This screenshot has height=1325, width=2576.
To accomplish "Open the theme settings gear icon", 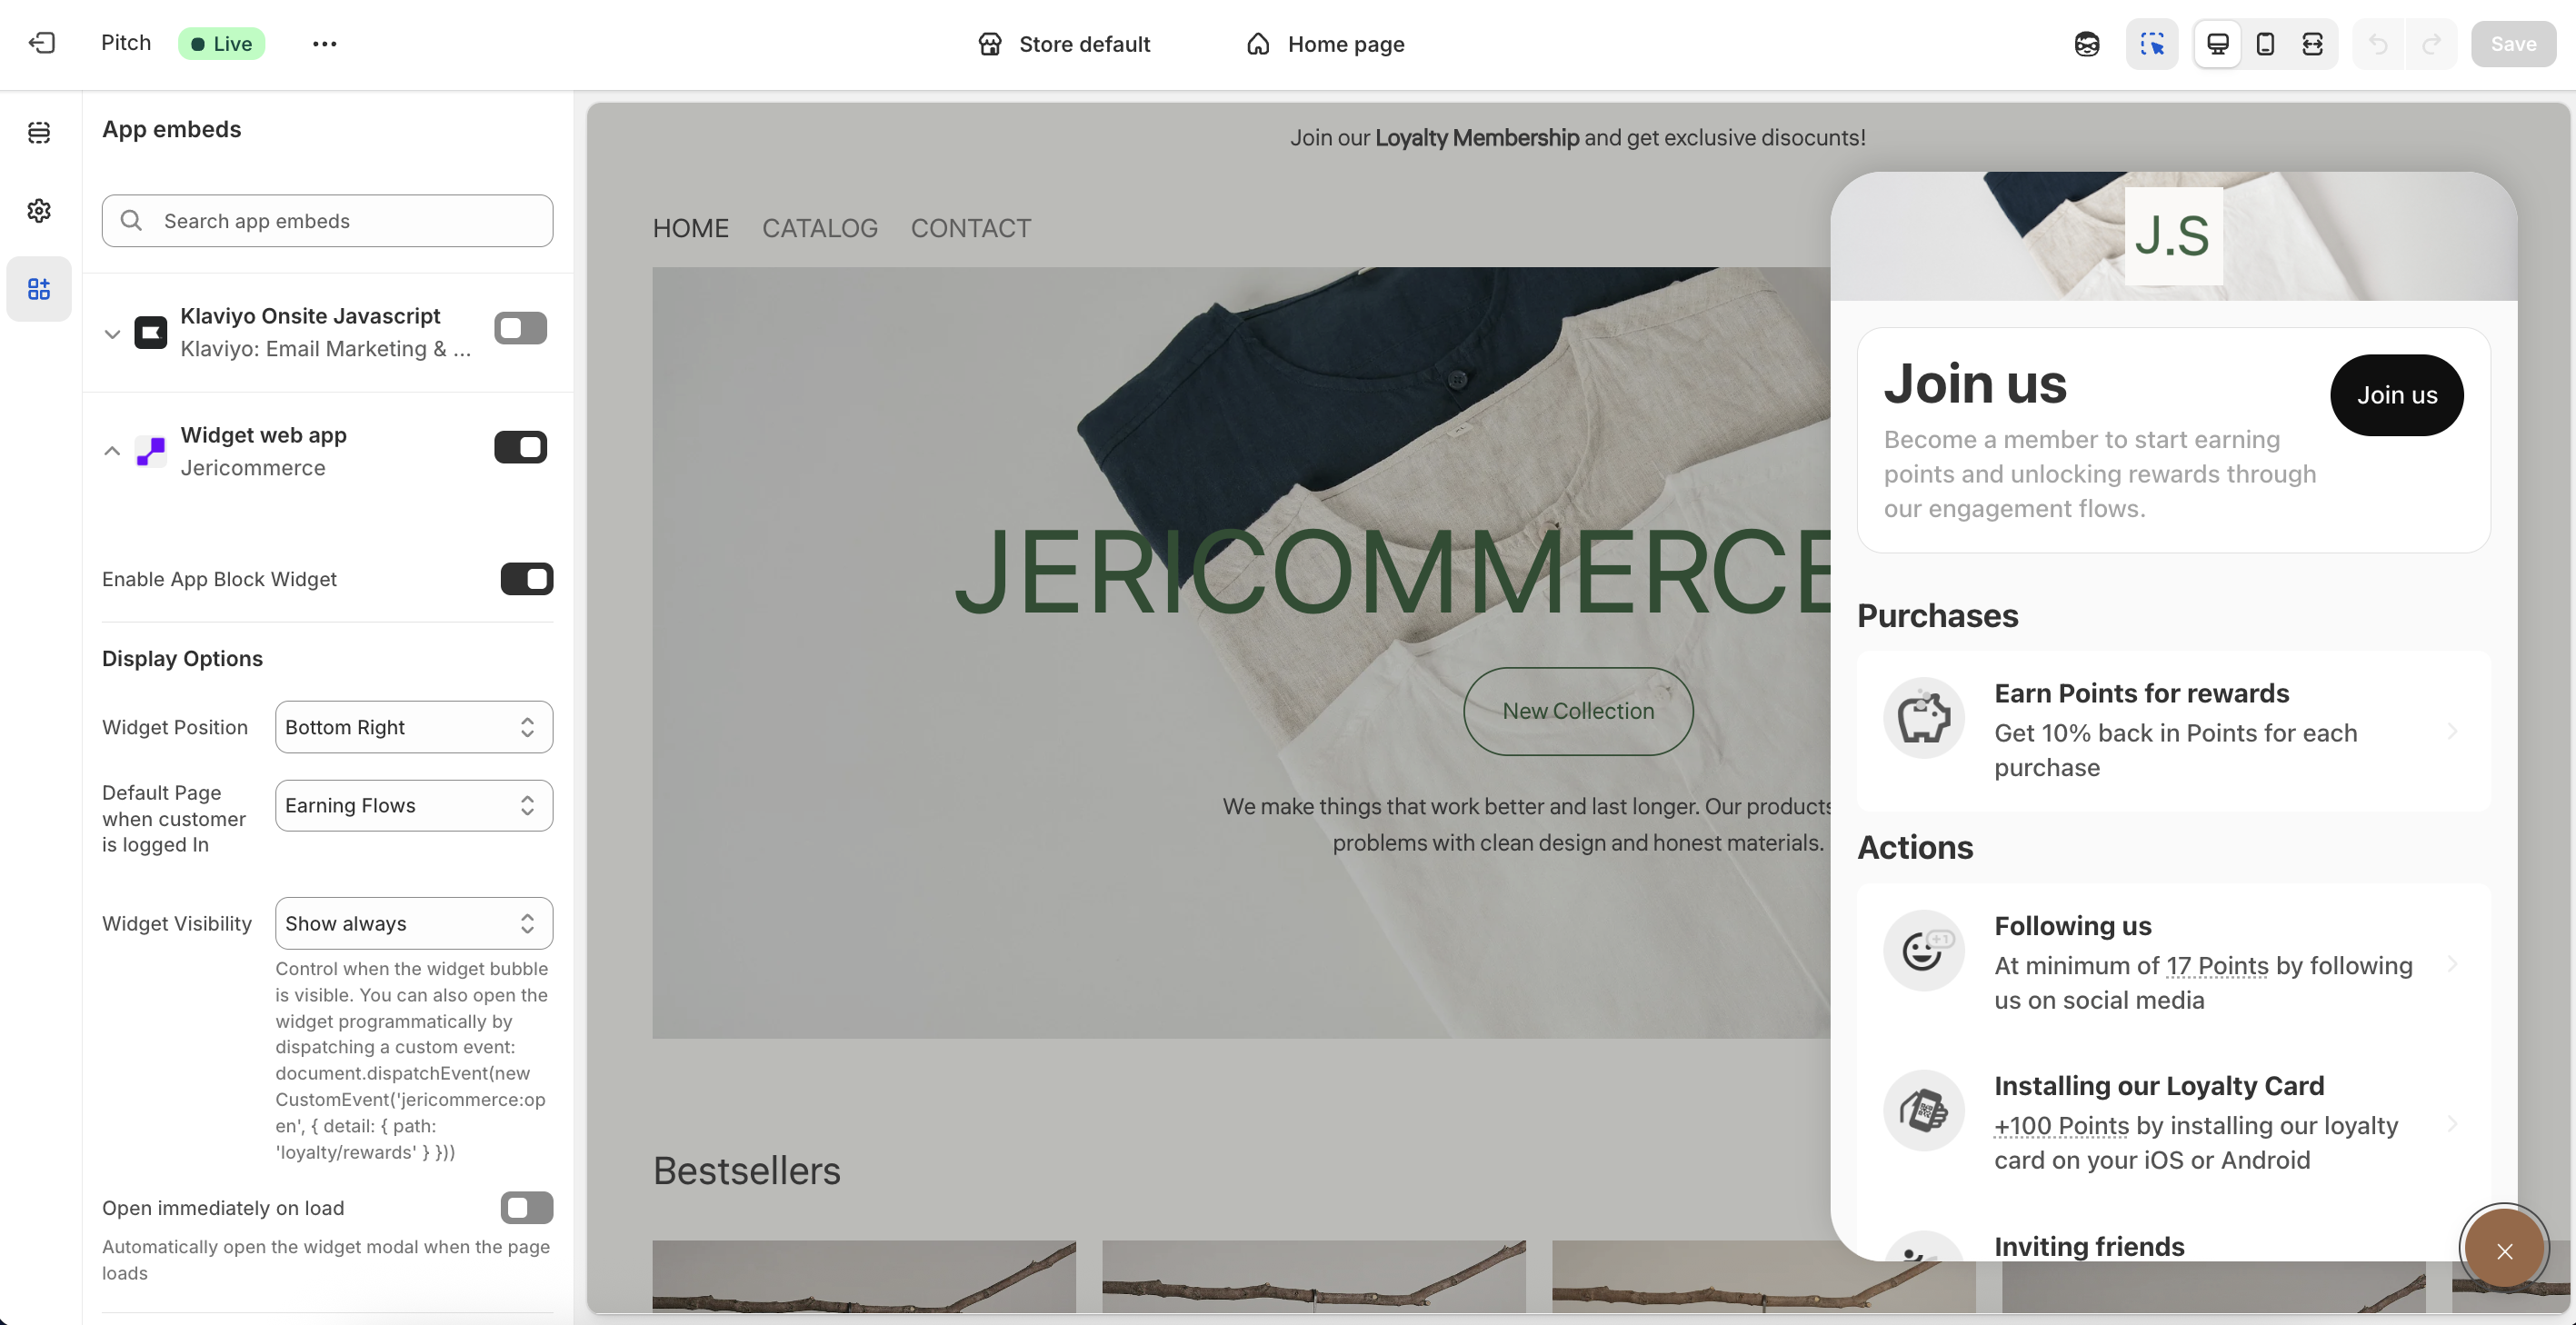I will click(39, 210).
